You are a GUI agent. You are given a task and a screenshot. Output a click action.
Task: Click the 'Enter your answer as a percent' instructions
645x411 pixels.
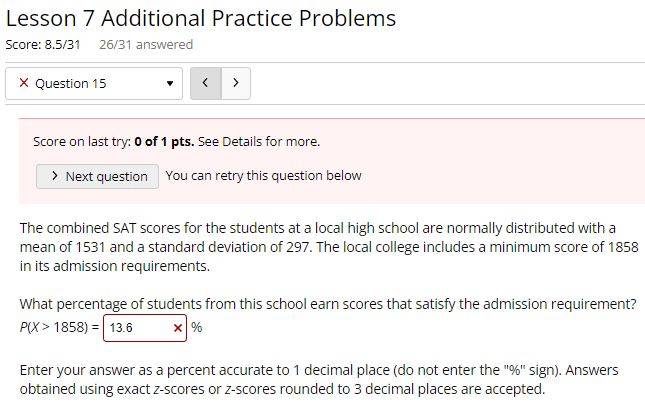pos(319,379)
